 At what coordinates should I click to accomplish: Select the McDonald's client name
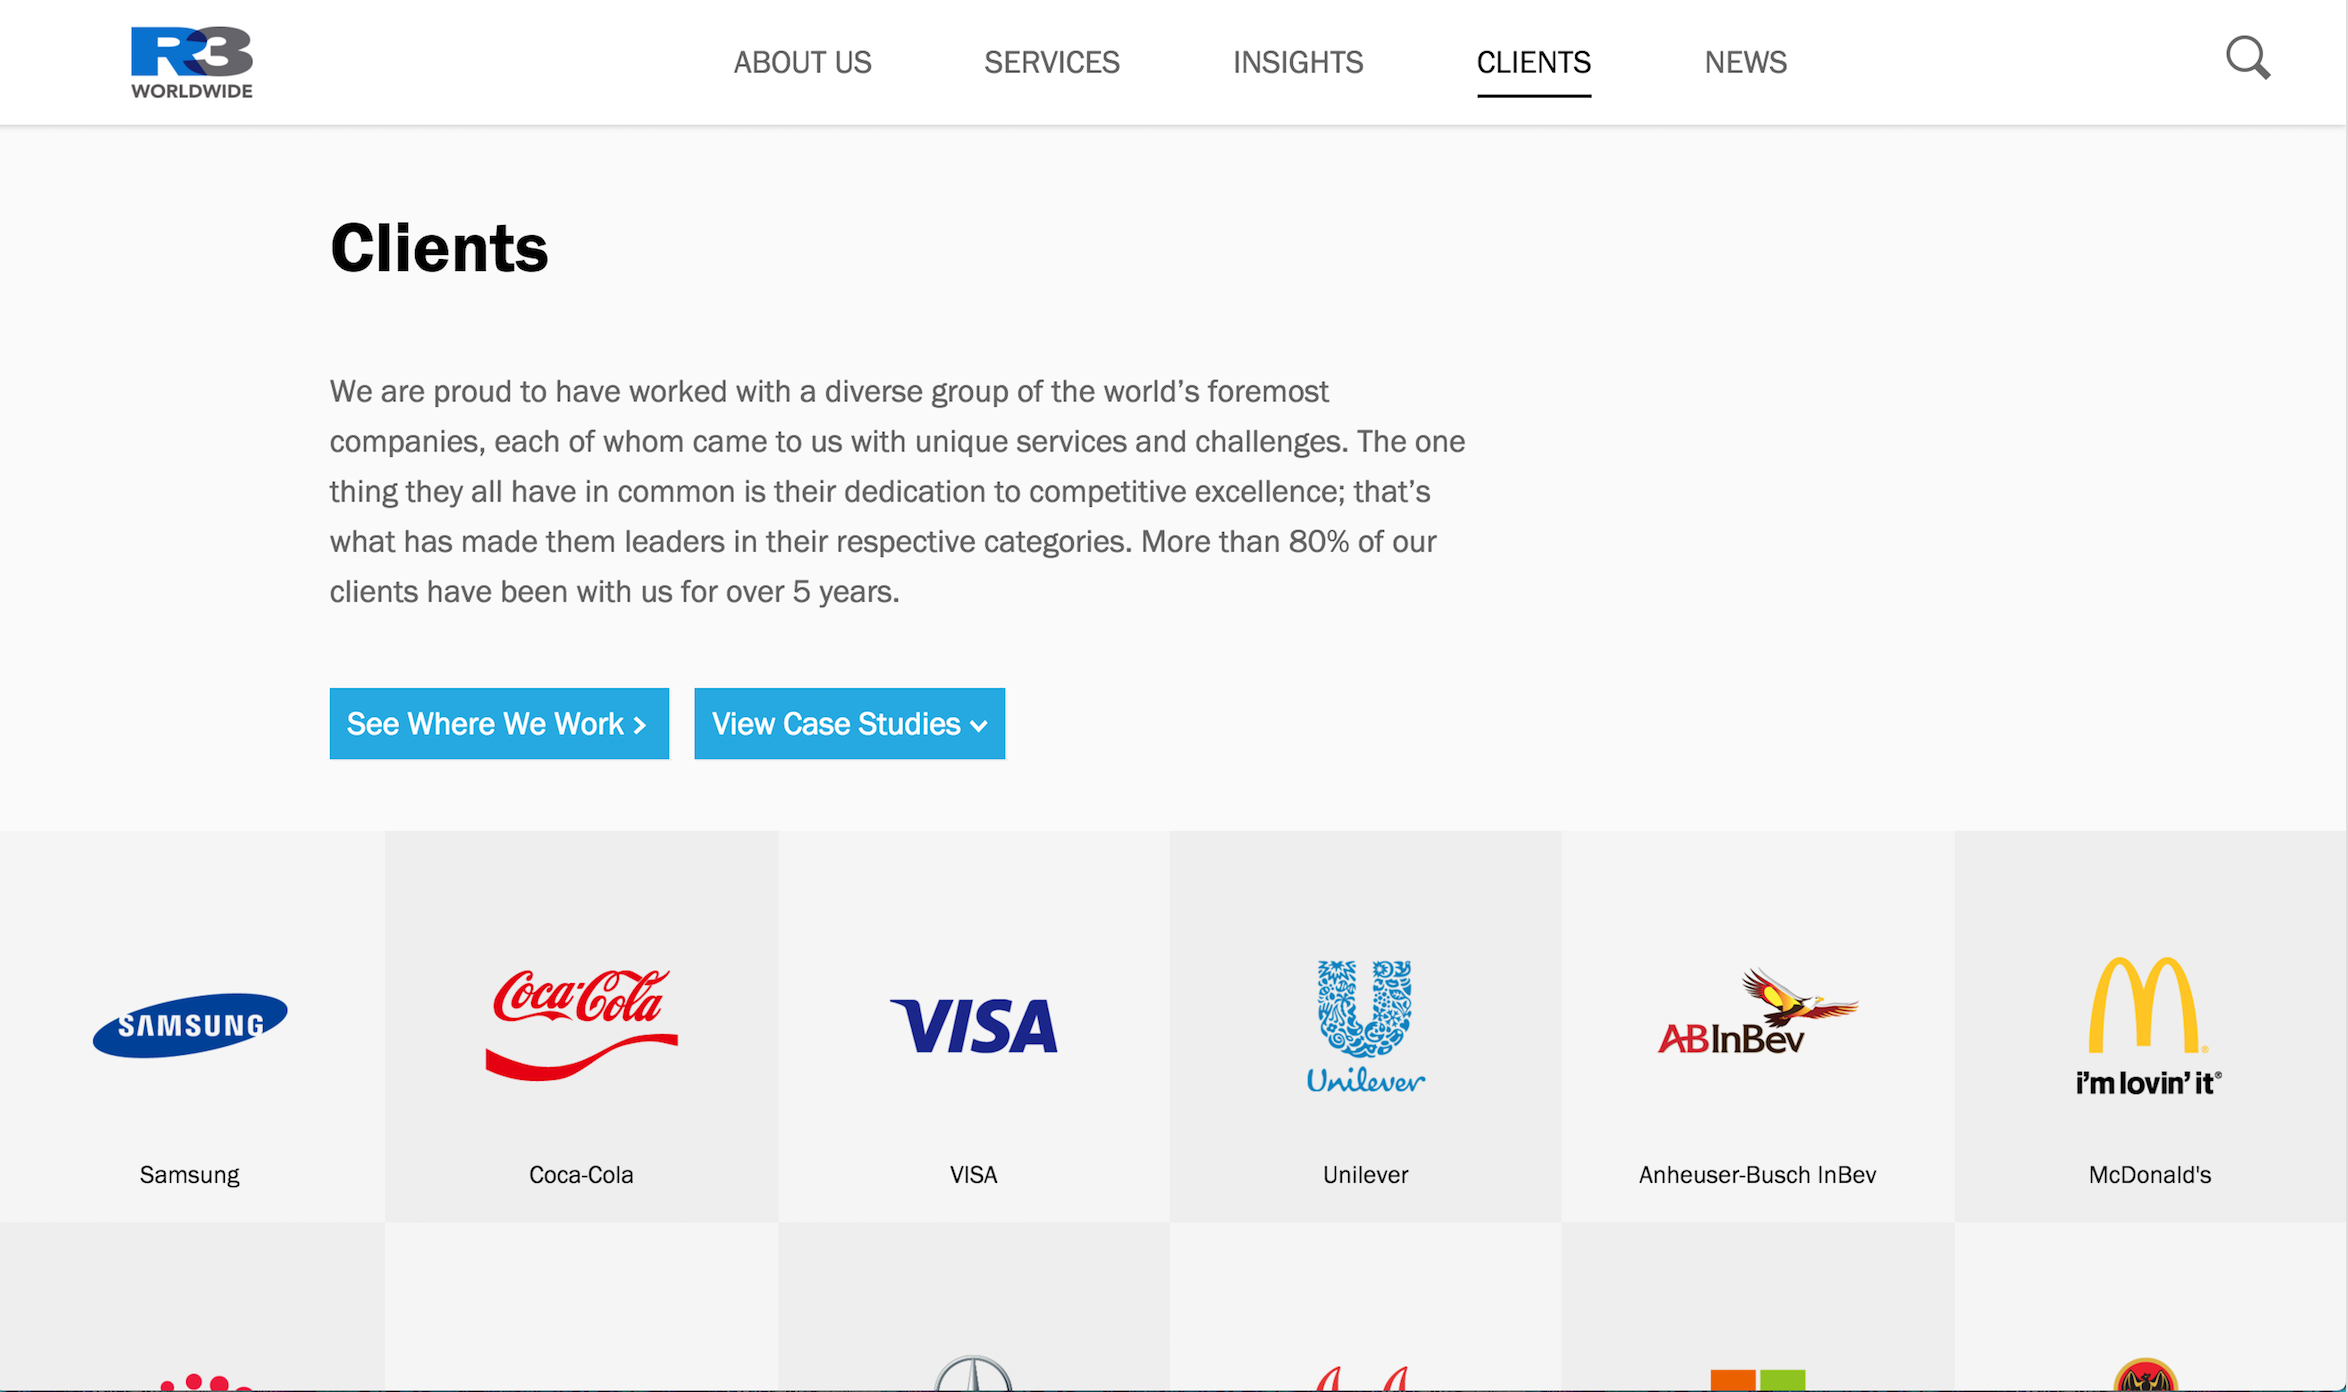2149,1174
